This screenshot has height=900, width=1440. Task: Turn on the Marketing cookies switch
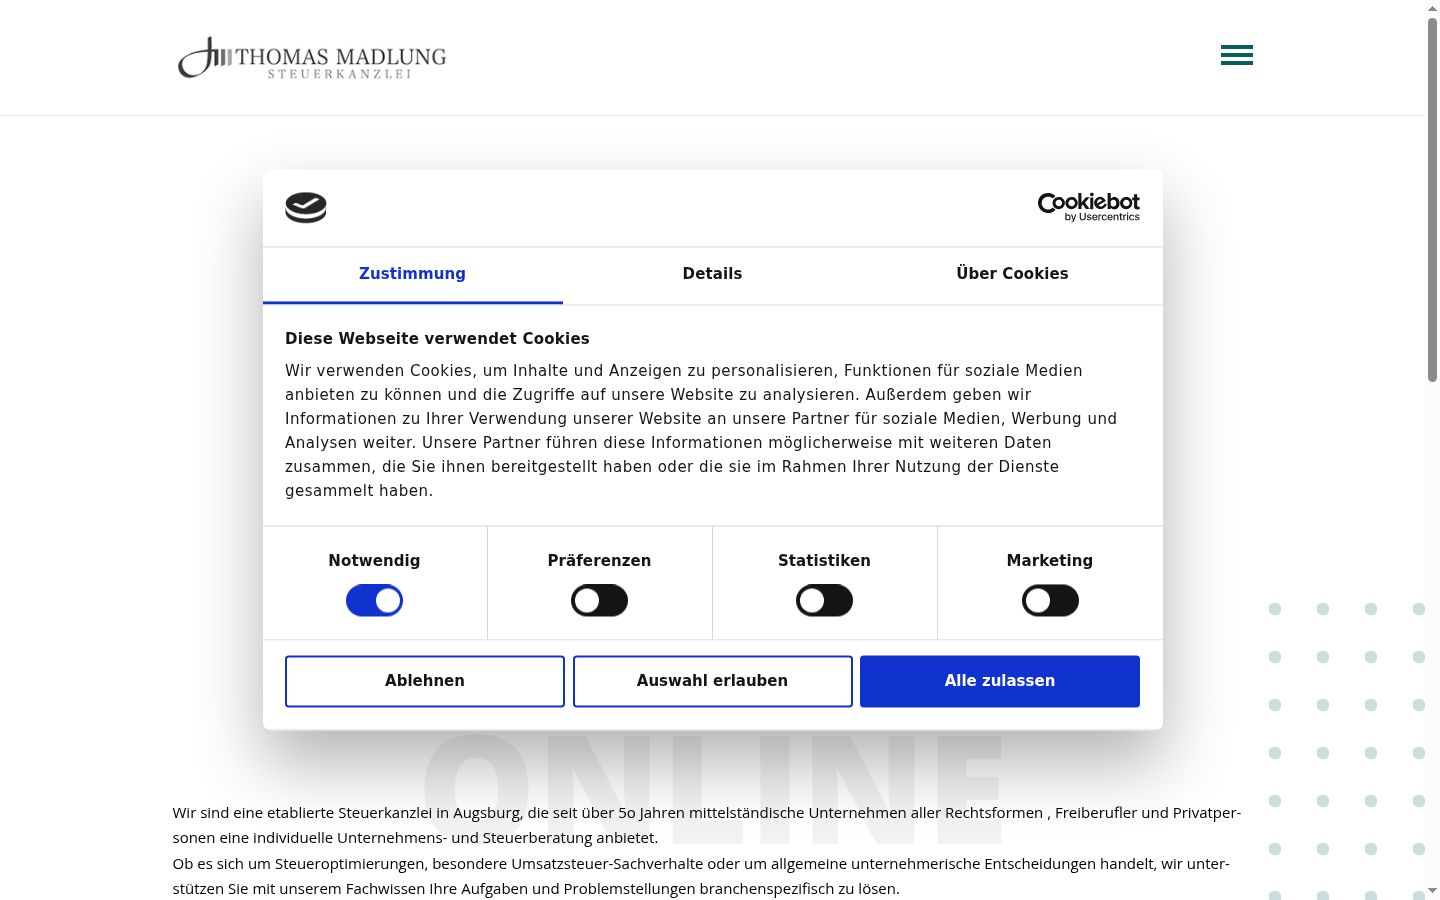click(x=1050, y=601)
